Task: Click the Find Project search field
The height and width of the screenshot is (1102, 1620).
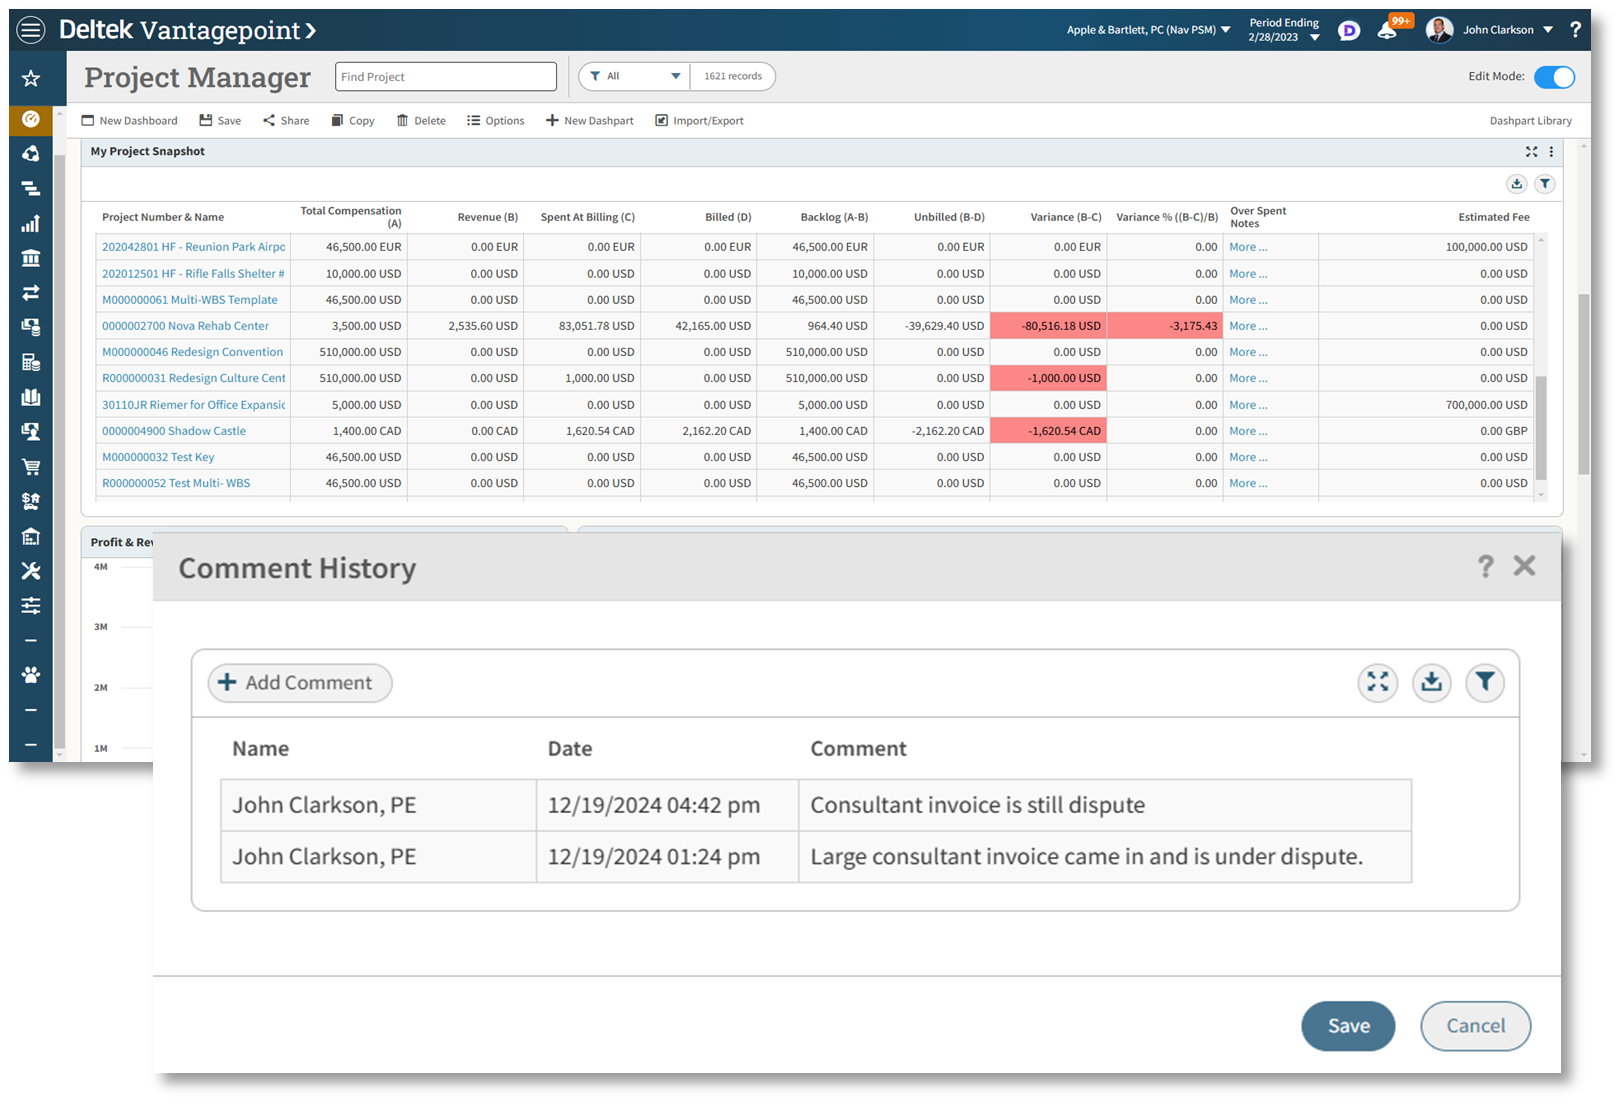Action: [x=445, y=77]
